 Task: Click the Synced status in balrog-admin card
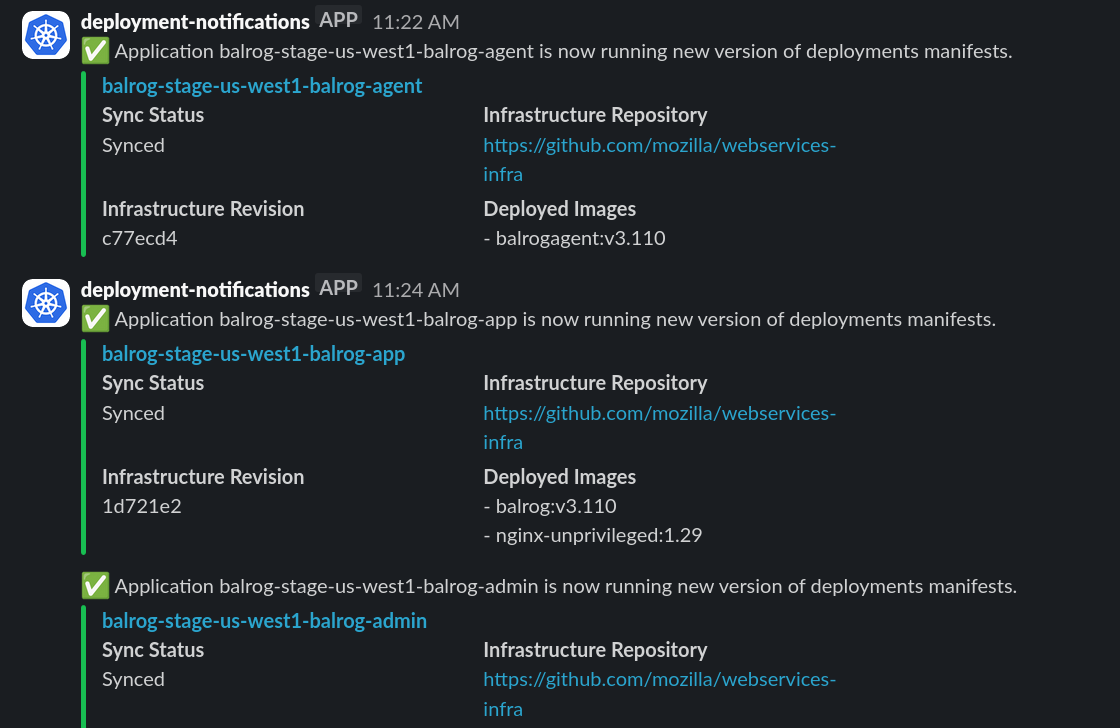click(x=134, y=679)
